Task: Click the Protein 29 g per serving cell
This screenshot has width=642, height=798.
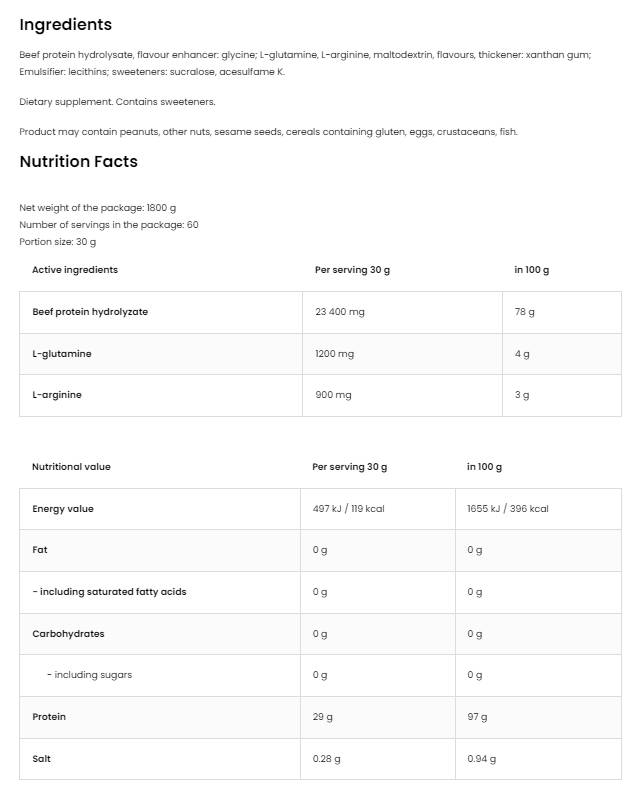Action: tap(323, 717)
